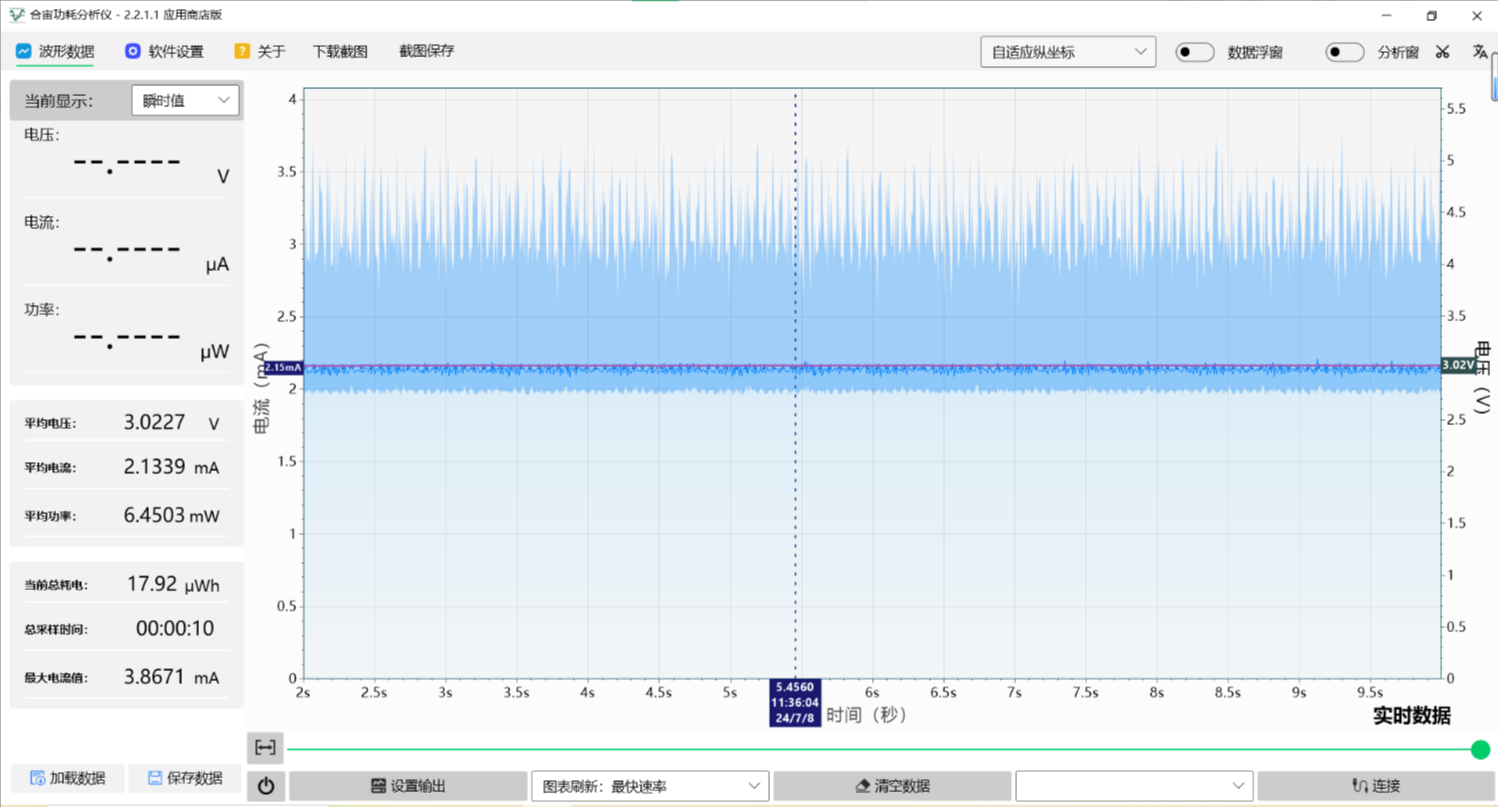Click the app logo in title bar

[16, 15]
